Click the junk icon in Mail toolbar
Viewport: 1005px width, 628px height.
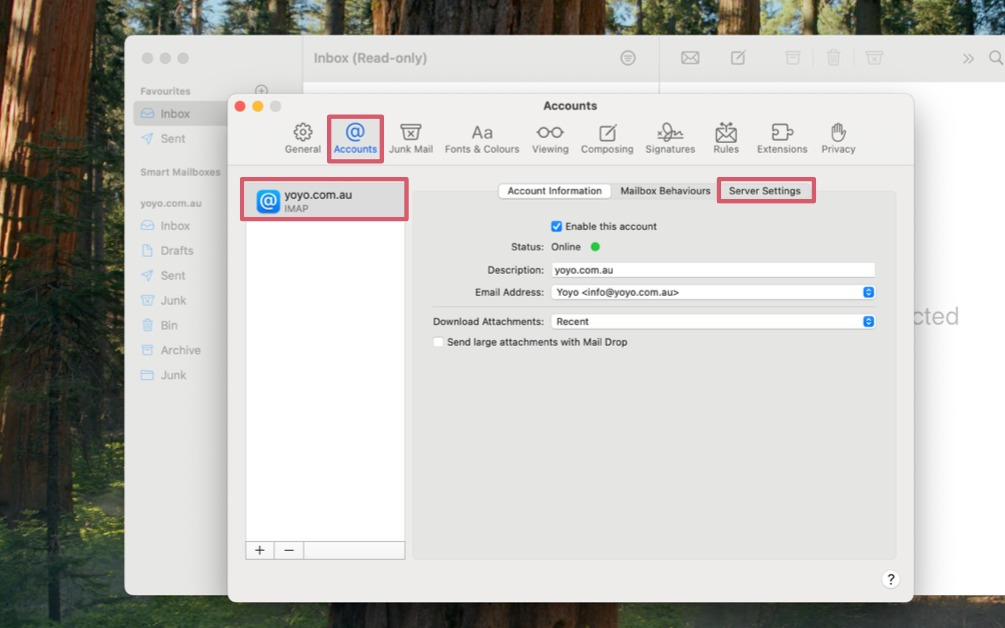874,58
